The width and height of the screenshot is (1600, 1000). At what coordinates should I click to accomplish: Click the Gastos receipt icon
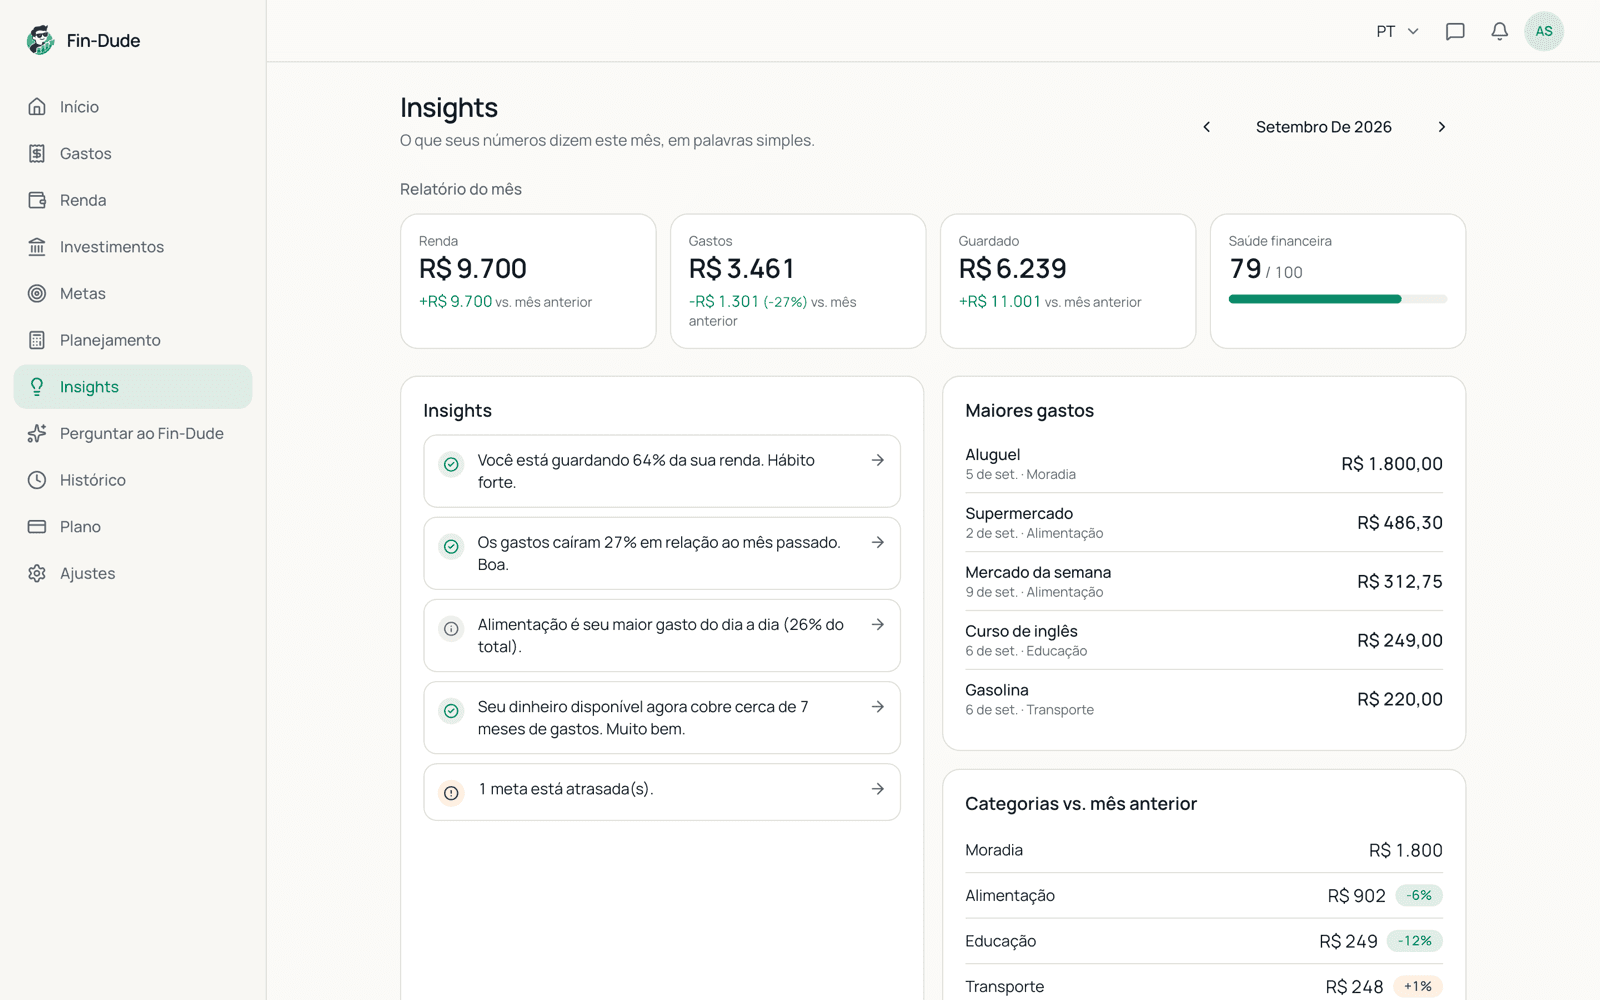pyautogui.click(x=37, y=153)
